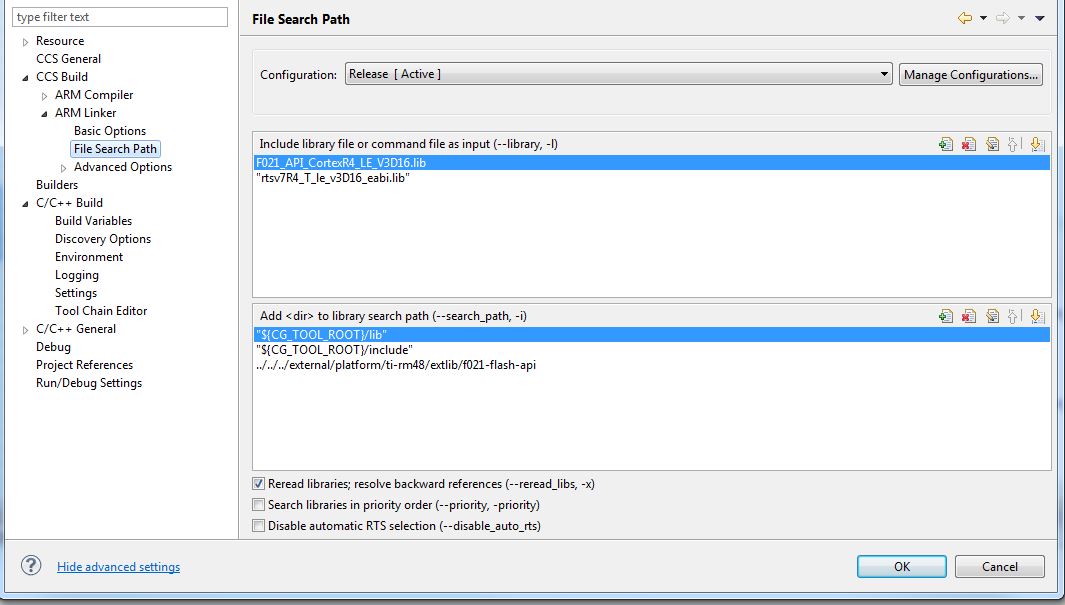Click Edit icon in search path list
Image resolution: width=1065 pixels, height=605 pixels.
pyautogui.click(x=991, y=316)
